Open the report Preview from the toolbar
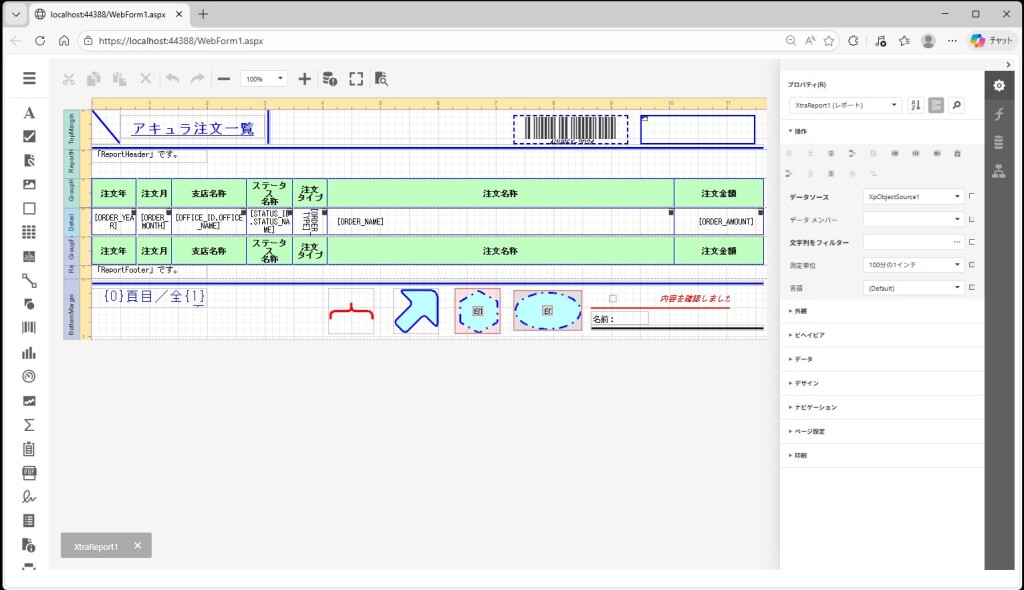 tap(381, 79)
